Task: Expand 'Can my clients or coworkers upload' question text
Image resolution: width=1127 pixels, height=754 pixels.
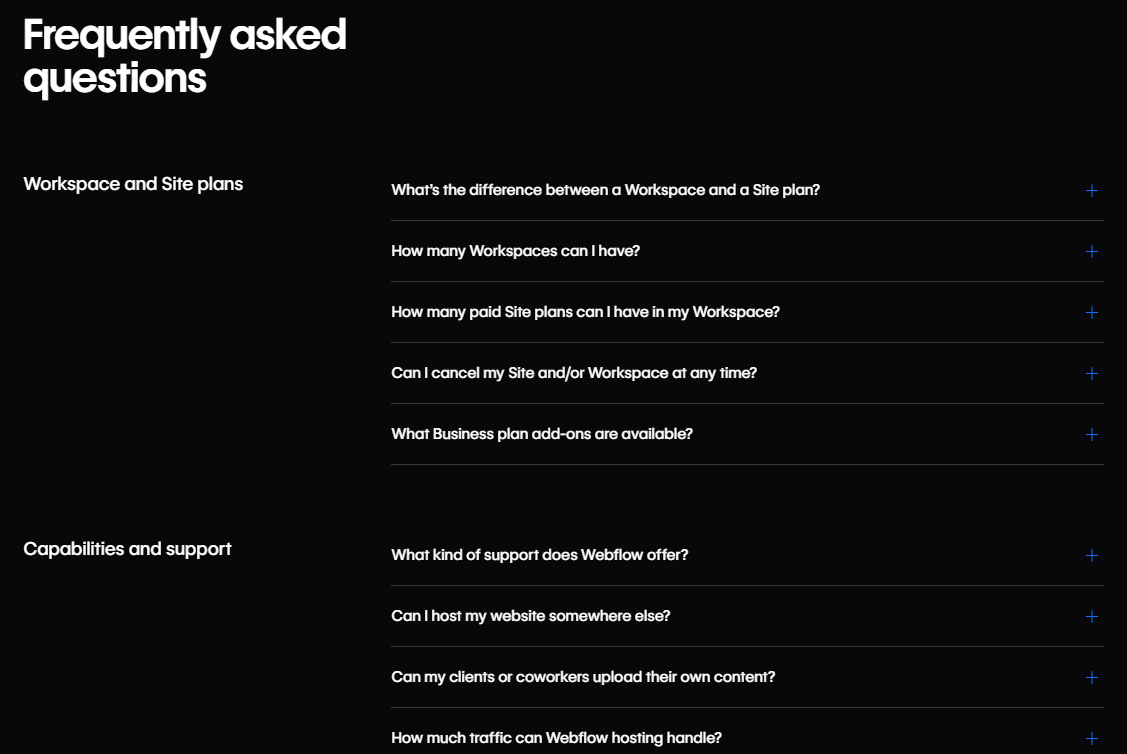Action: 583,677
